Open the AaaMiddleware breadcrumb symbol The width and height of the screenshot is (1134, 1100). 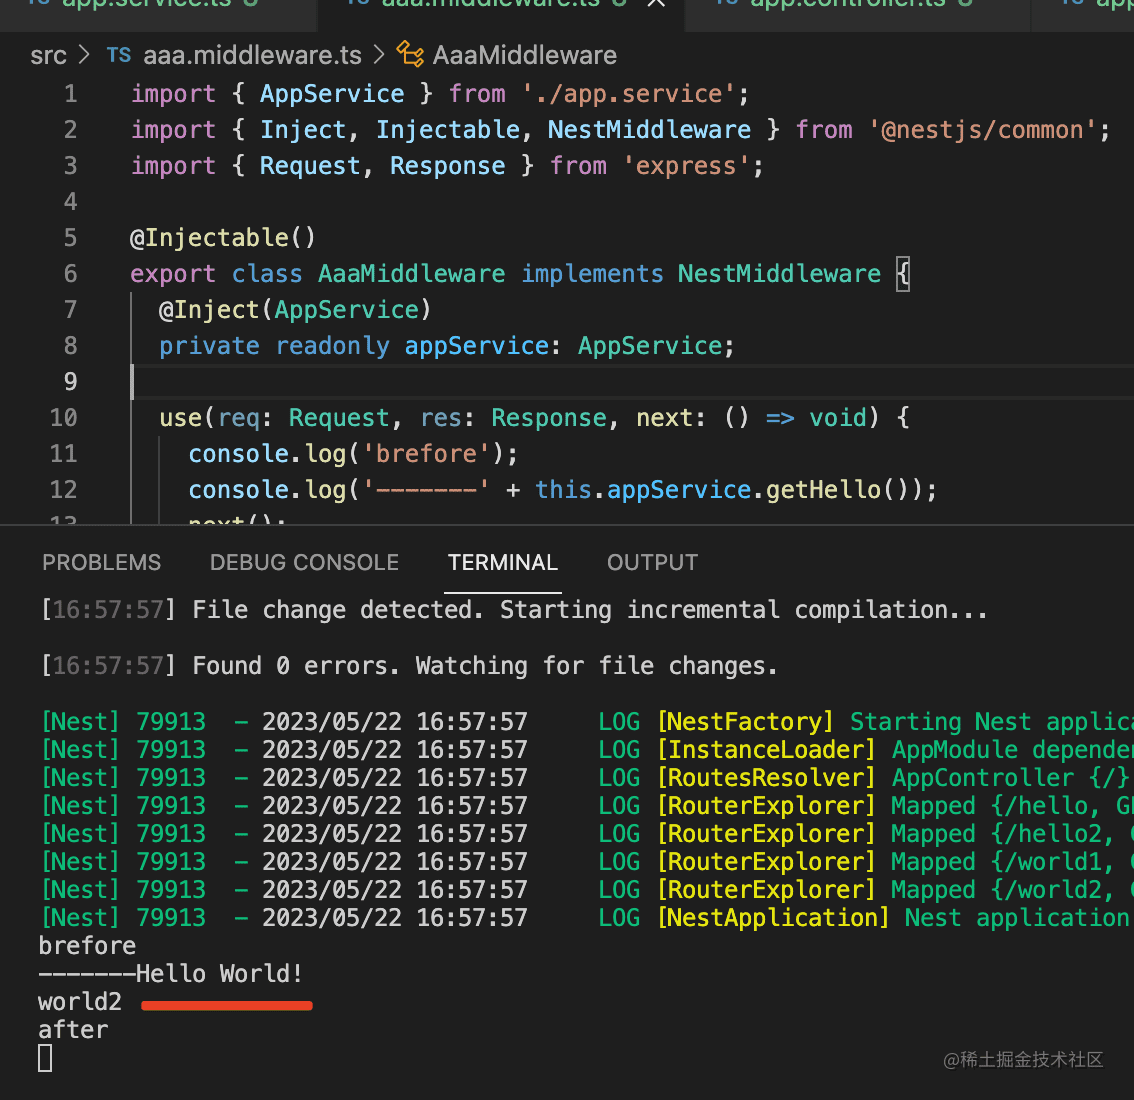[x=524, y=55]
